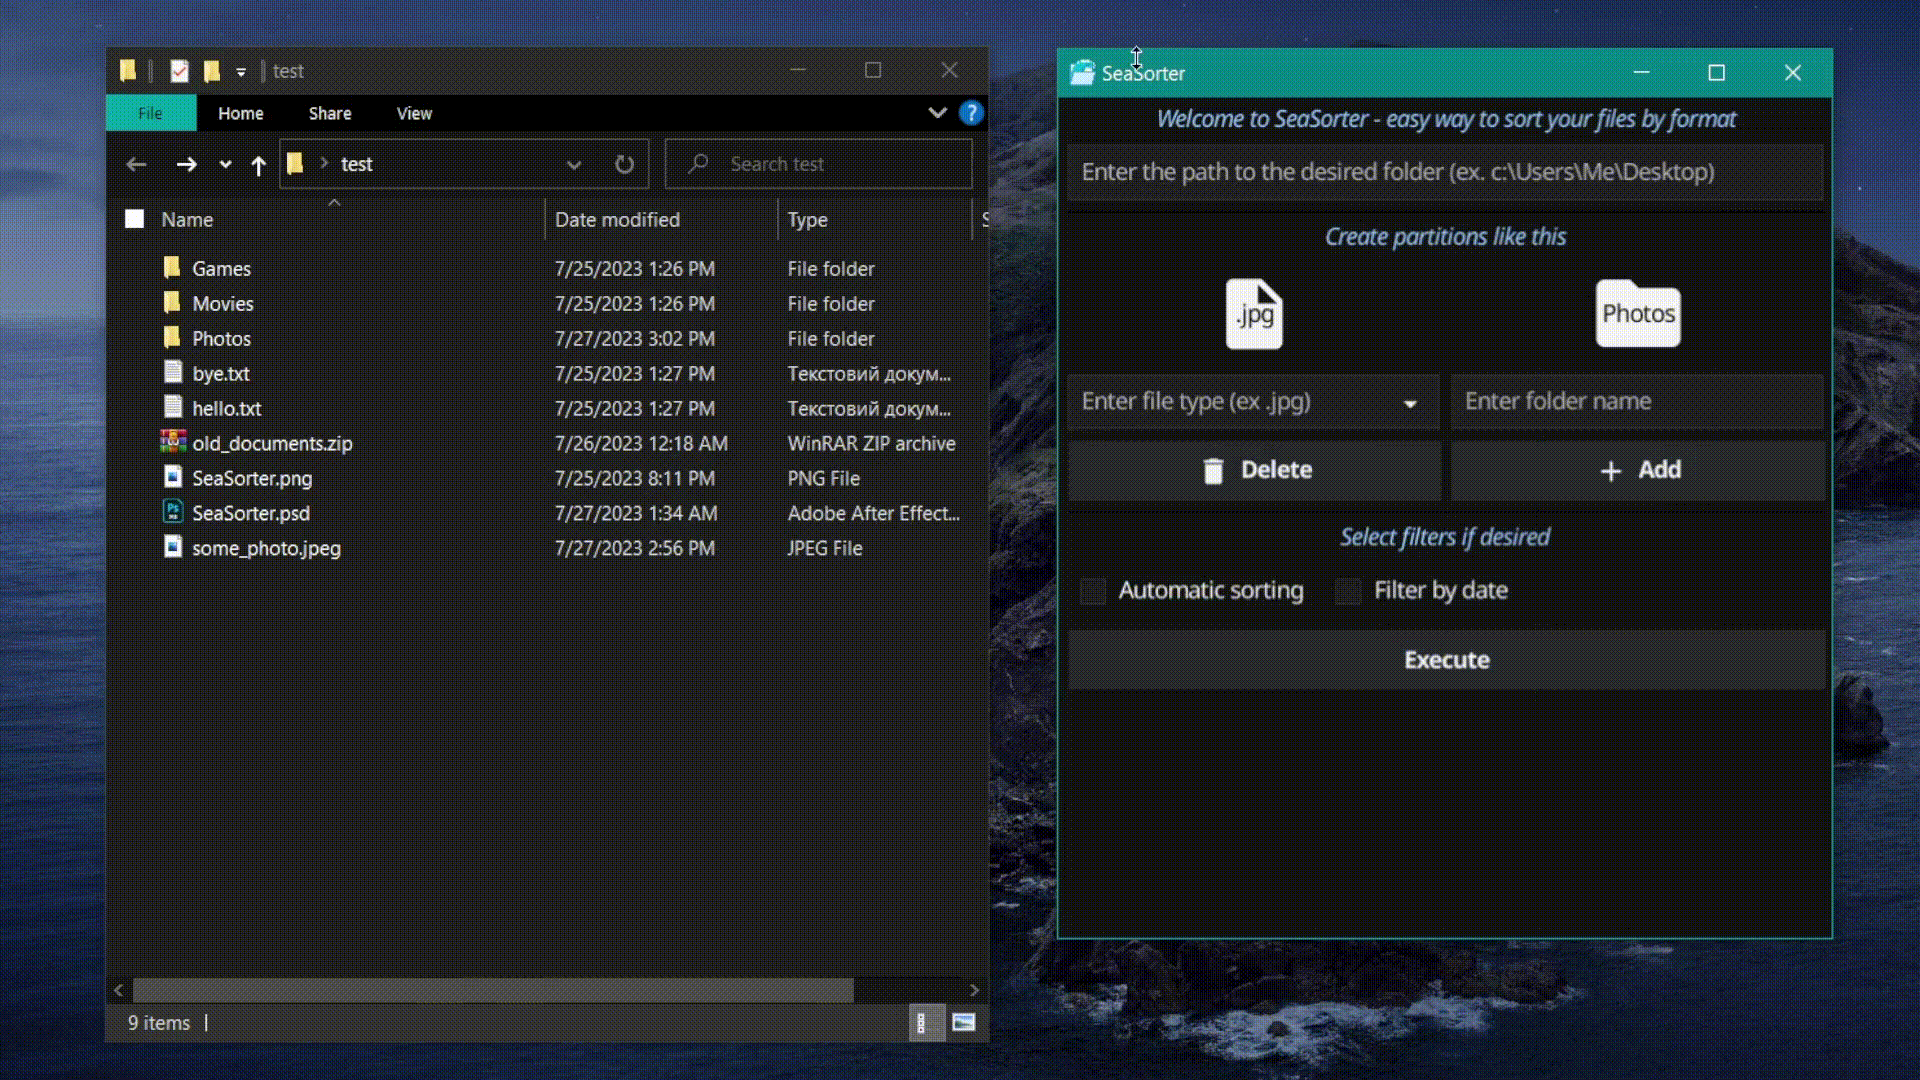Enable the Automatic sorting checkbox

click(x=1093, y=591)
